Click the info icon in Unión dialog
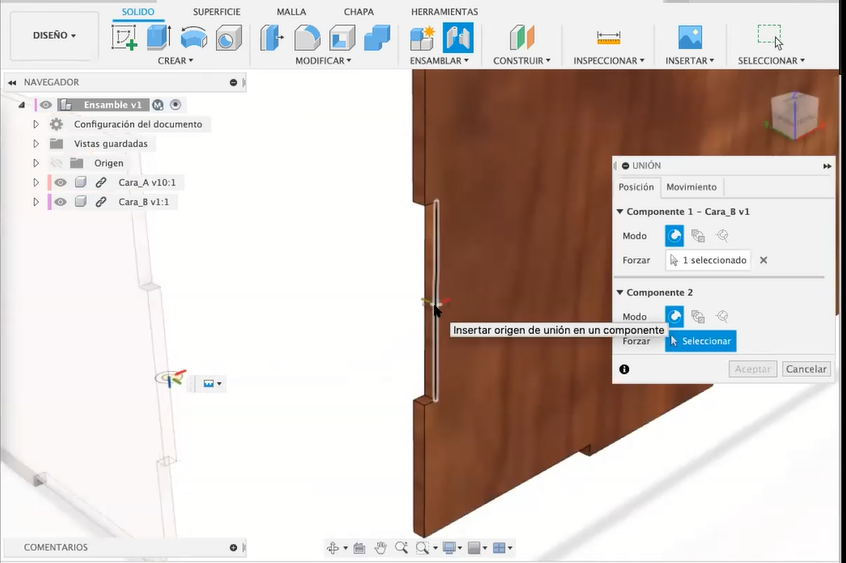 pos(624,369)
